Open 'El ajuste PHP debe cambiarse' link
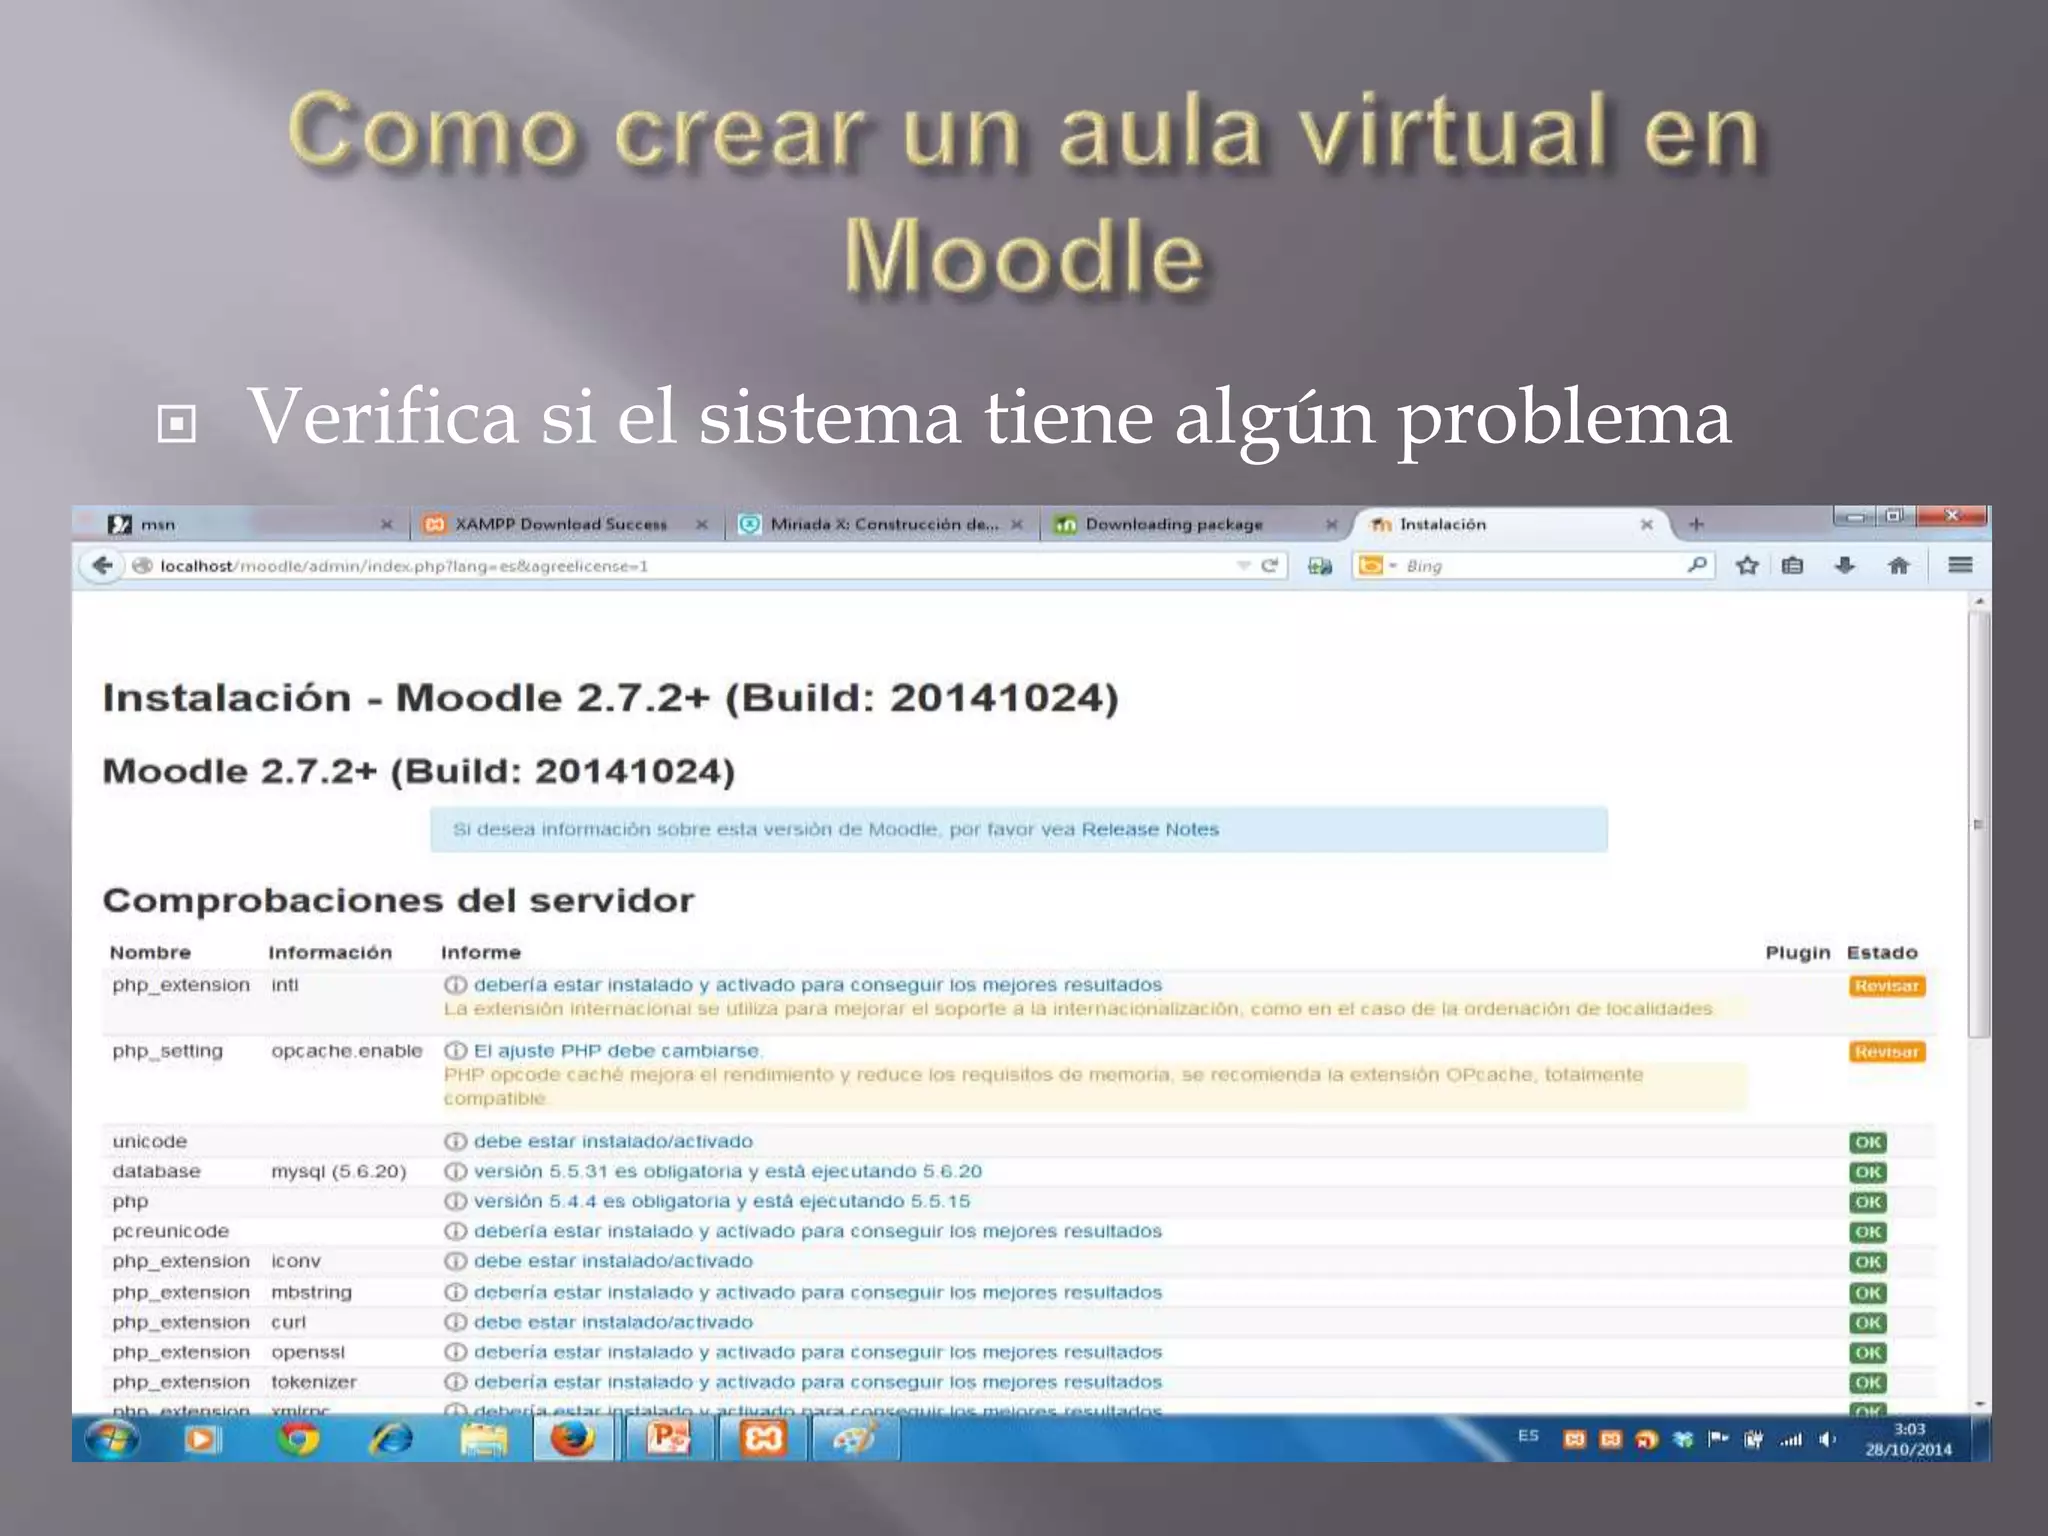The width and height of the screenshot is (2048, 1536). pyautogui.click(x=618, y=1051)
